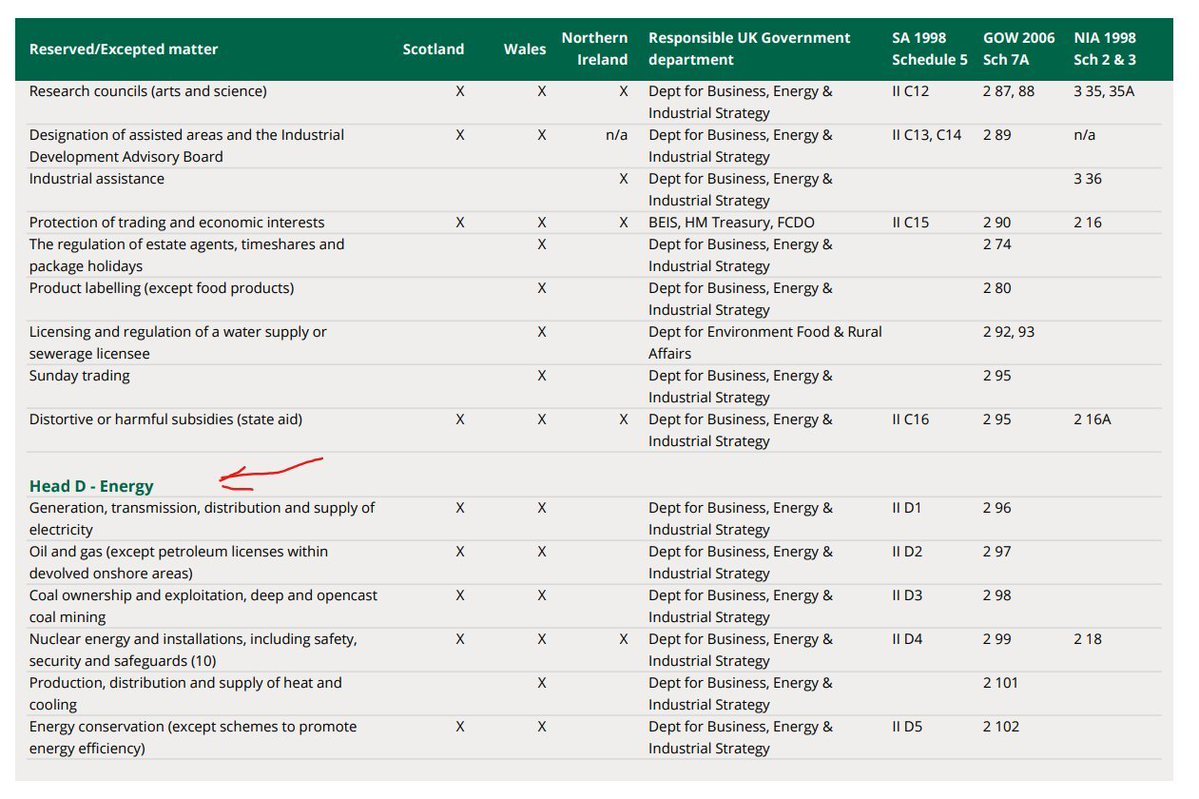Click the 'Wales' column header
Screen dimensions: 1199x799
coord(525,49)
